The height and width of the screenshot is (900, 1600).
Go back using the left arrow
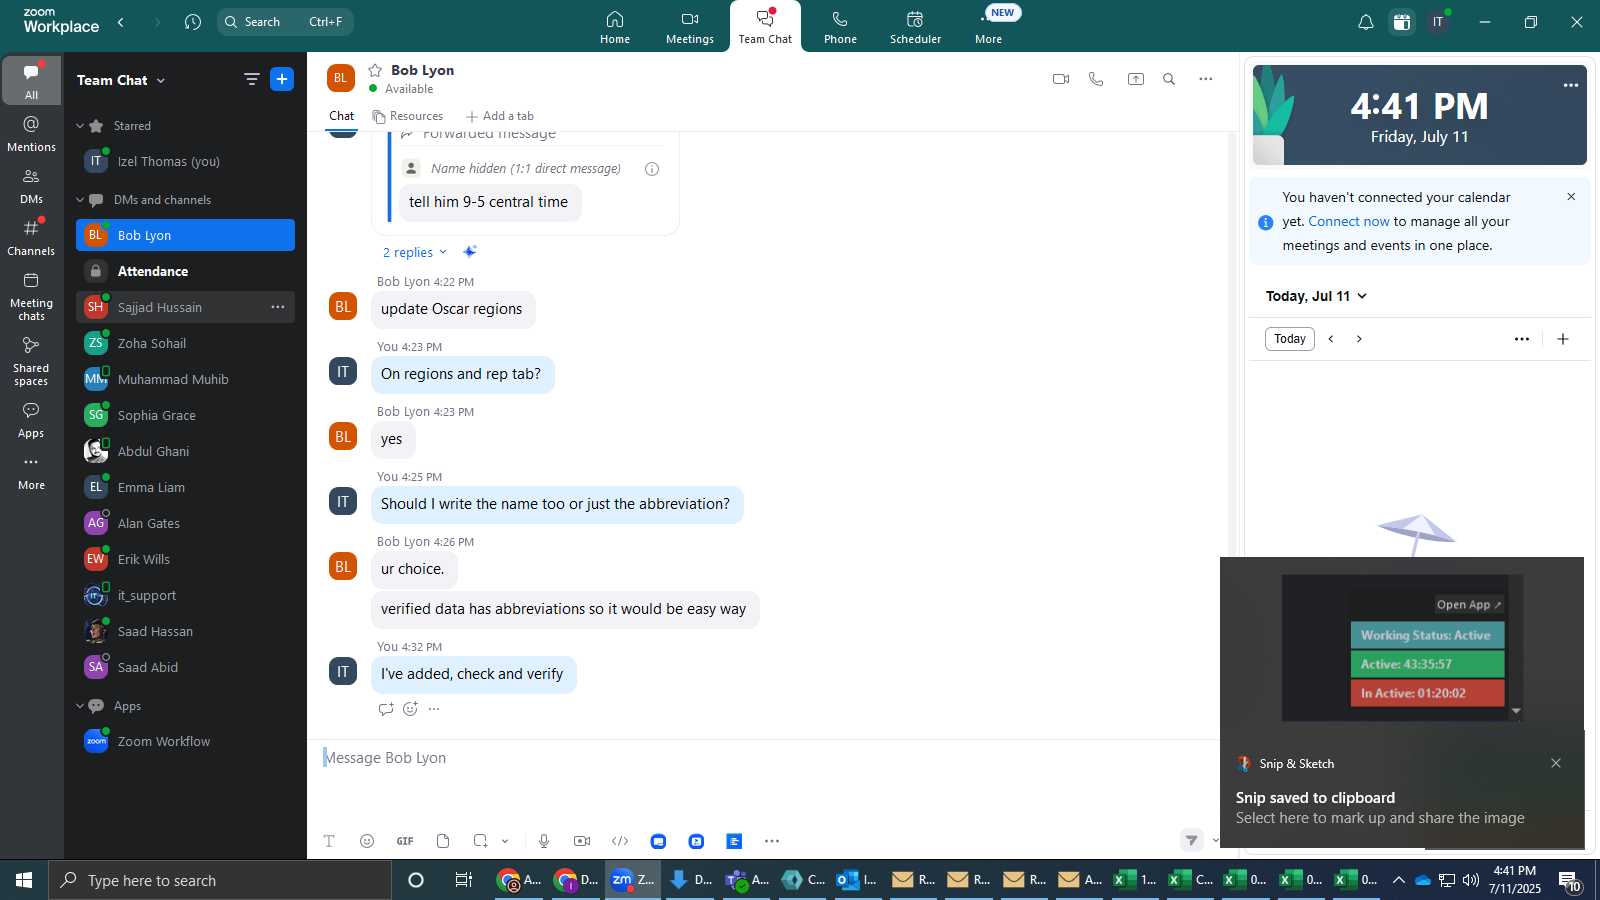(121, 22)
